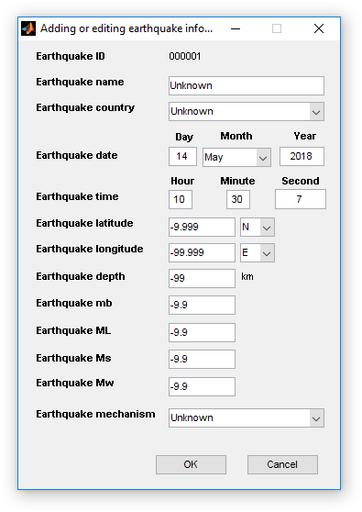Screen dimensions: 362x512
Task: Expand the Month dropdown showing May
Action: pos(237,157)
